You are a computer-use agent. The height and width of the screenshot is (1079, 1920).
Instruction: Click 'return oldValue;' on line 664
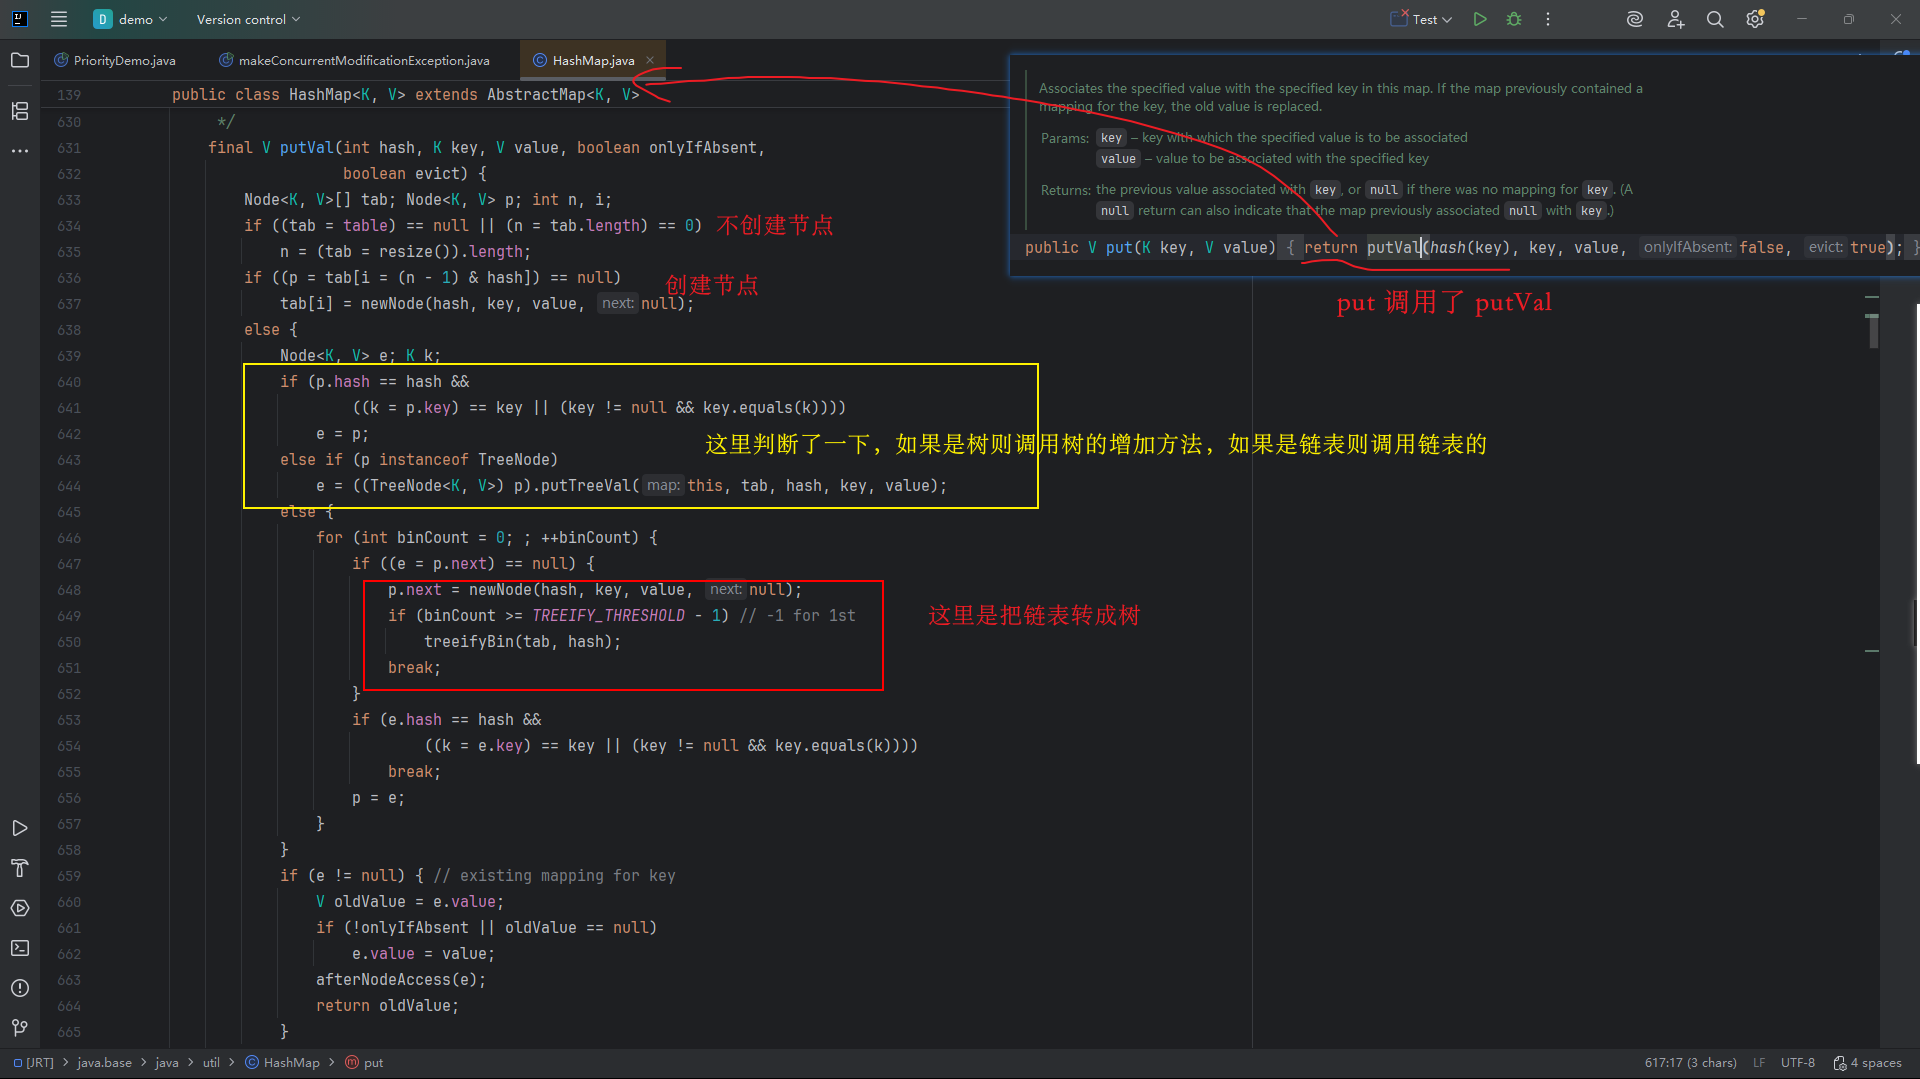[387, 1006]
